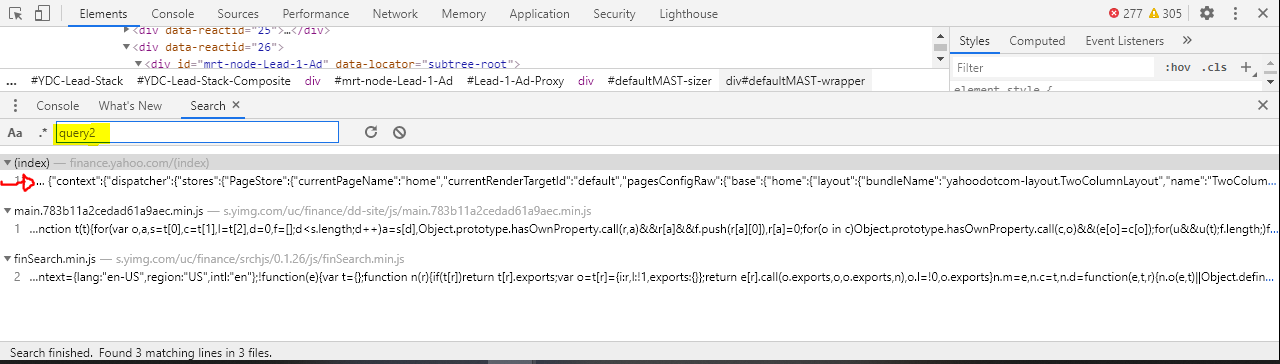This screenshot has height=364, width=1280.
Task: Toggle :hov element state panel
Action: pyautogui.click(x=1178, y=68)
